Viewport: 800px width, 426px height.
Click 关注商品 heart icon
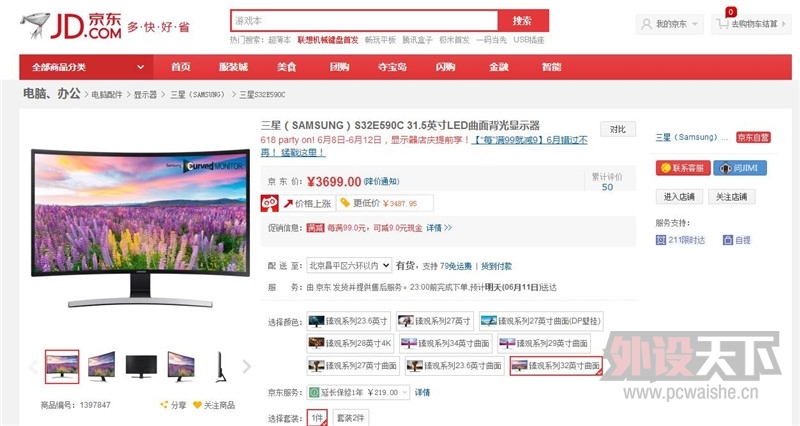pos(197,405)
